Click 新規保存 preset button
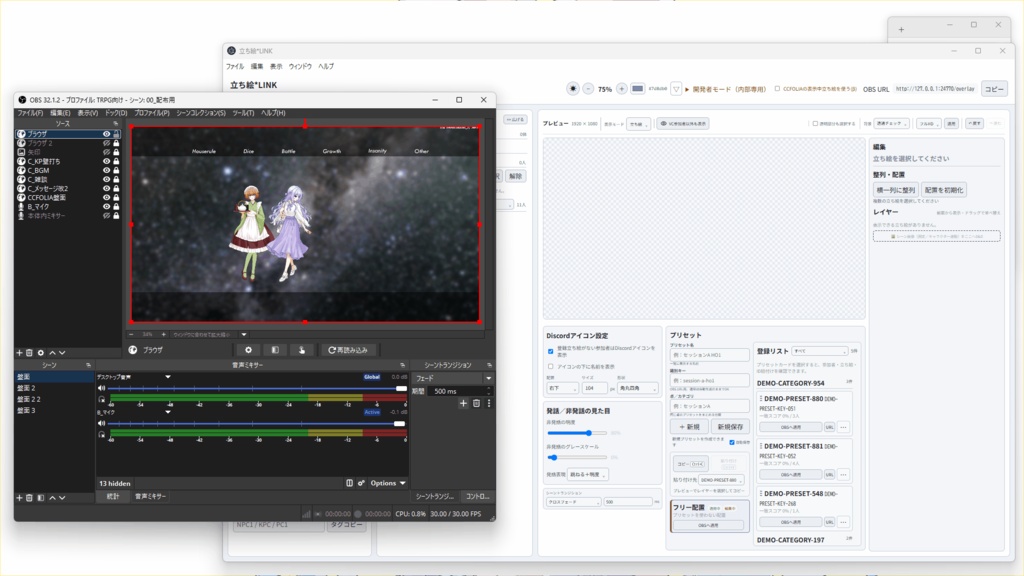 click(x=729, y=427)
